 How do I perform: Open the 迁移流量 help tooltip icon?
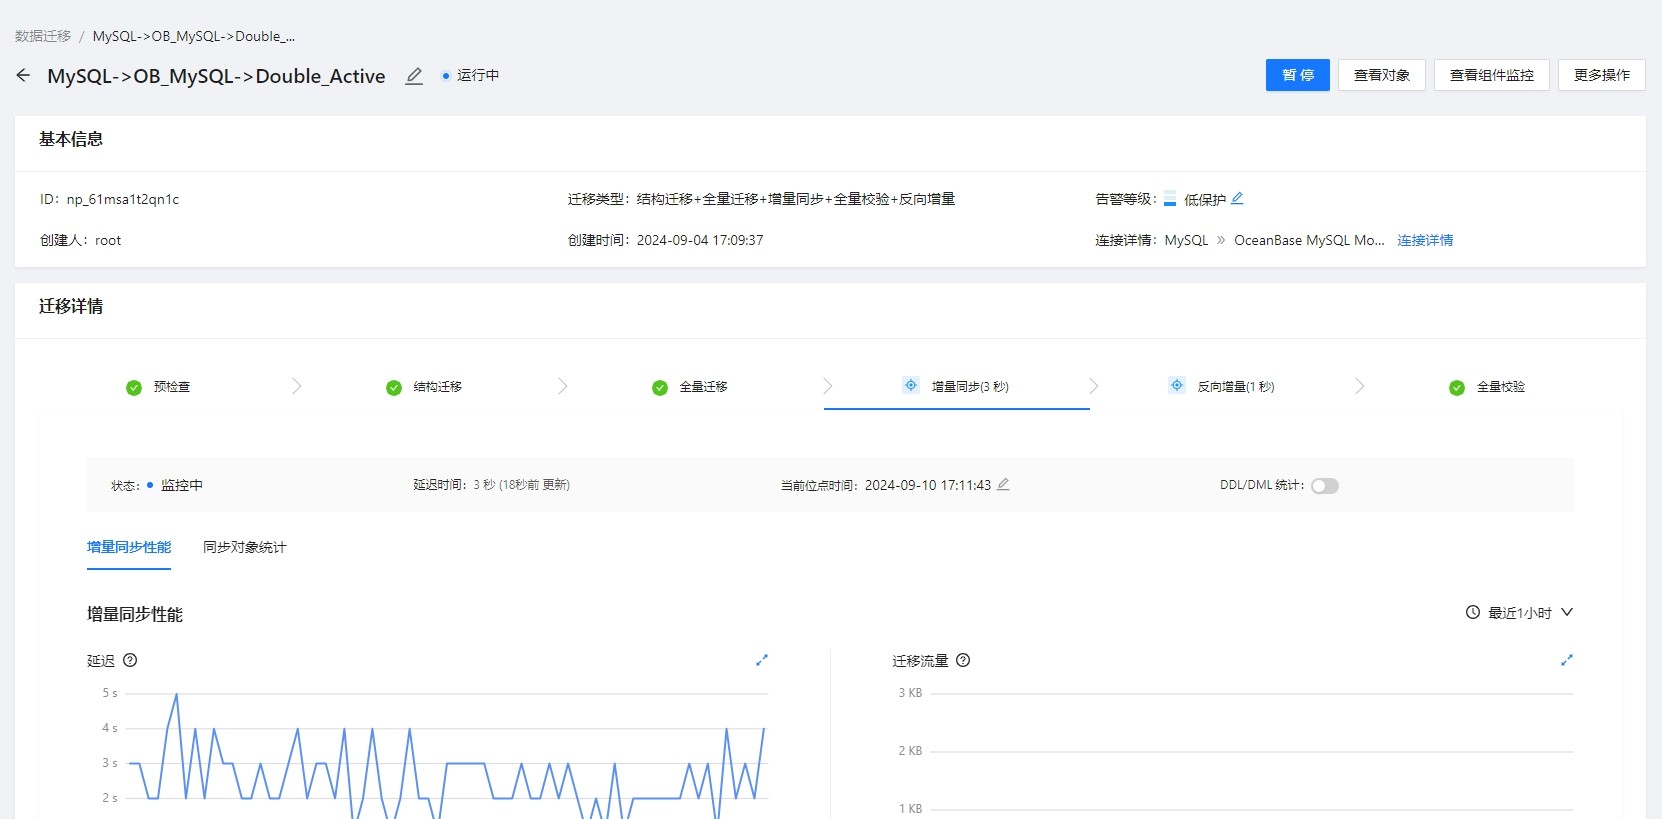tap(963, 660)
